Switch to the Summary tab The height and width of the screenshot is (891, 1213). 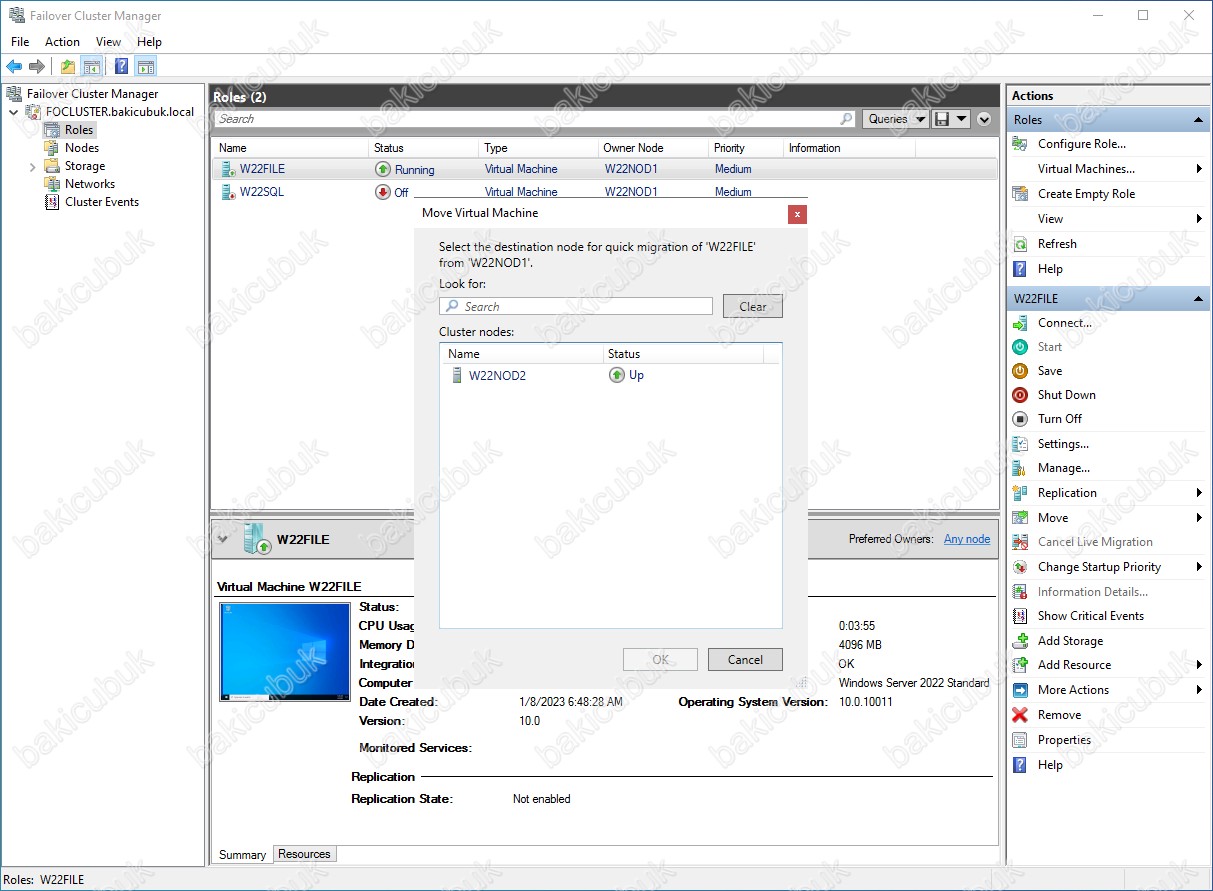242,854
